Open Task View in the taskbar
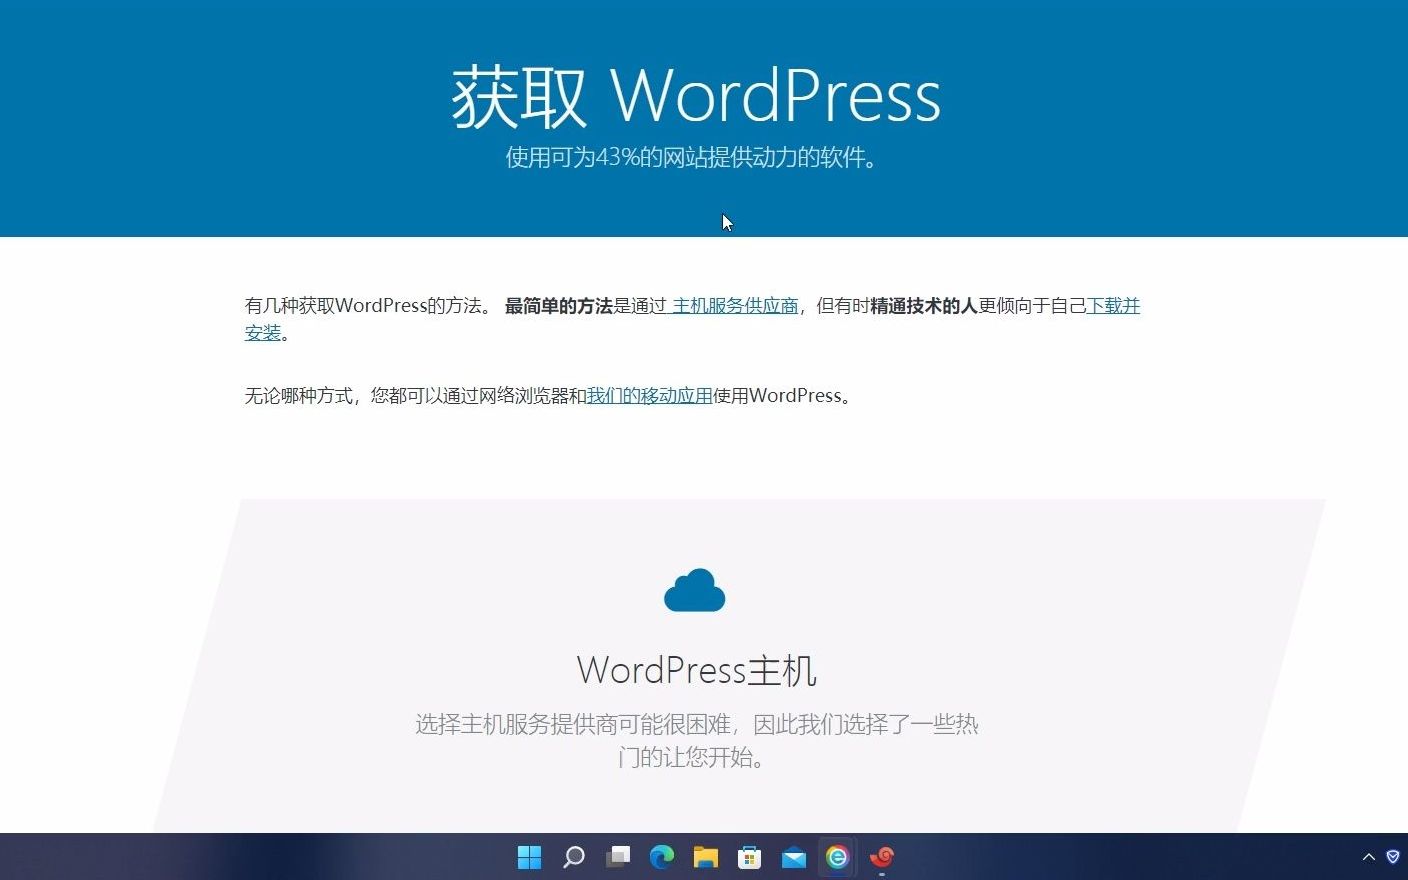Screen dimensions: 1408x880 [618, 857]
